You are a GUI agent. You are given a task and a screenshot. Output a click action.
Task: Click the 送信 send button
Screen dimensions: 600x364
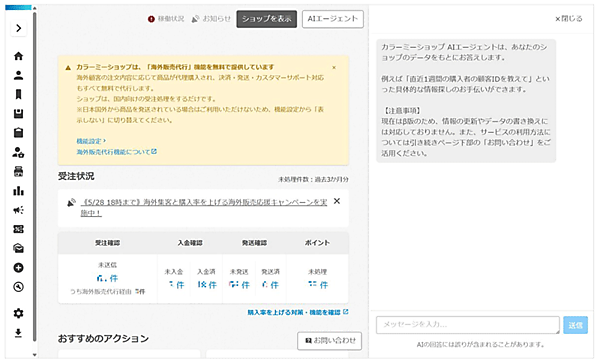pyautogui.click(x=575, y=325)
